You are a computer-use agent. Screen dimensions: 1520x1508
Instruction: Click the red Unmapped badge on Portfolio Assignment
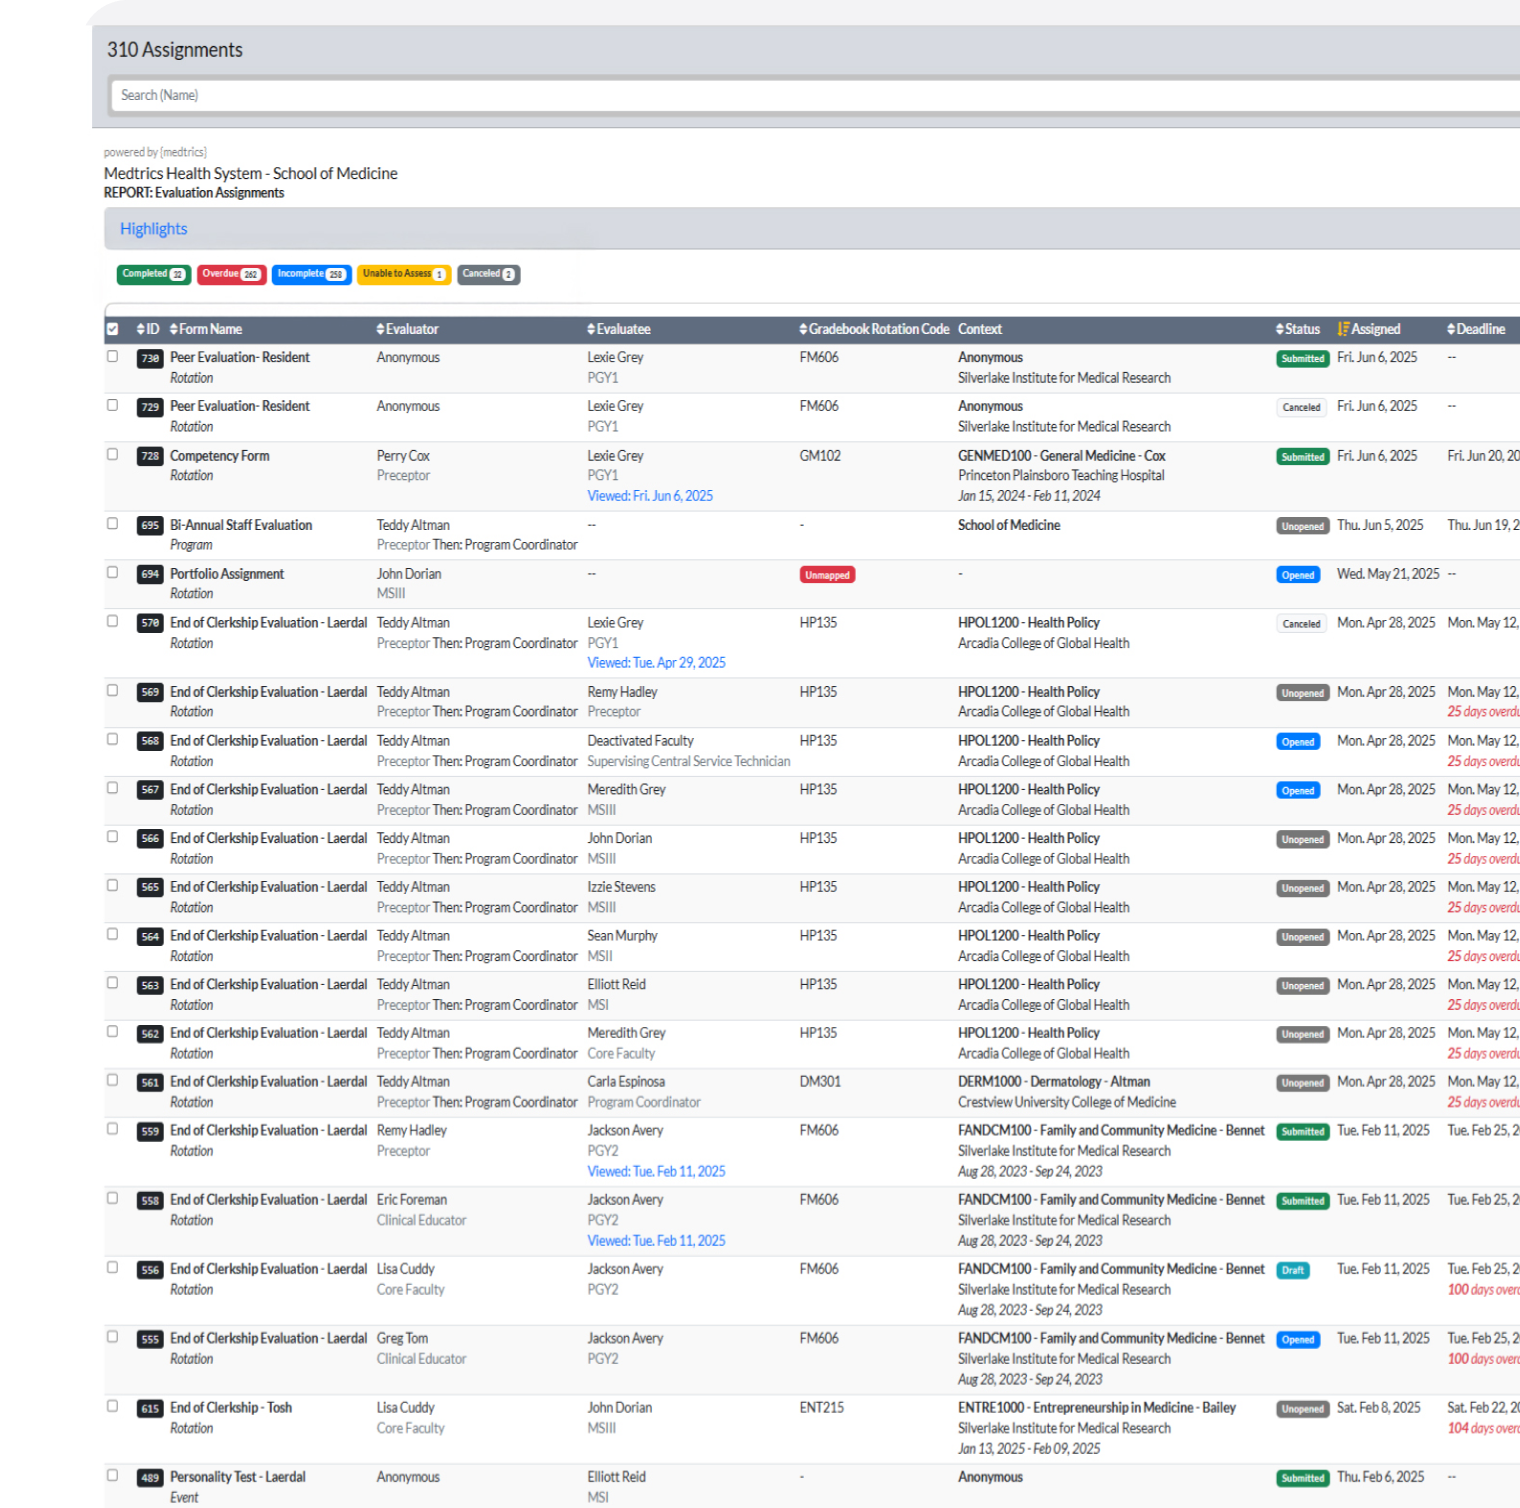827,574
